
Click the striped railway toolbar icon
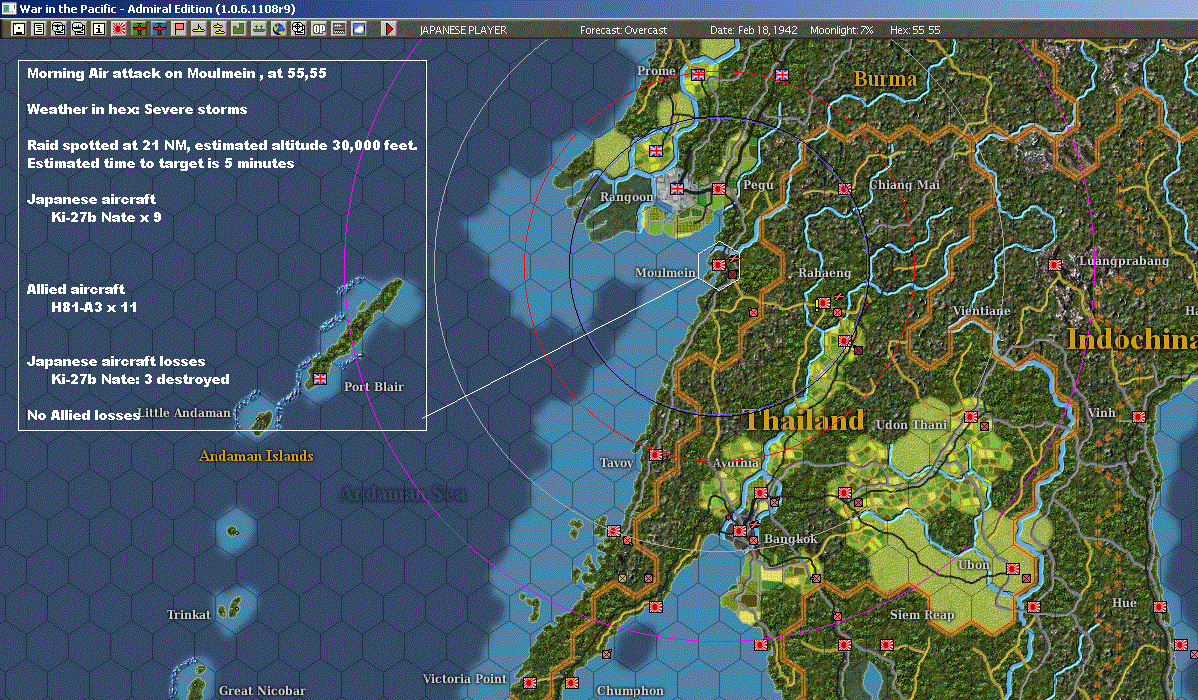point(338,29)
